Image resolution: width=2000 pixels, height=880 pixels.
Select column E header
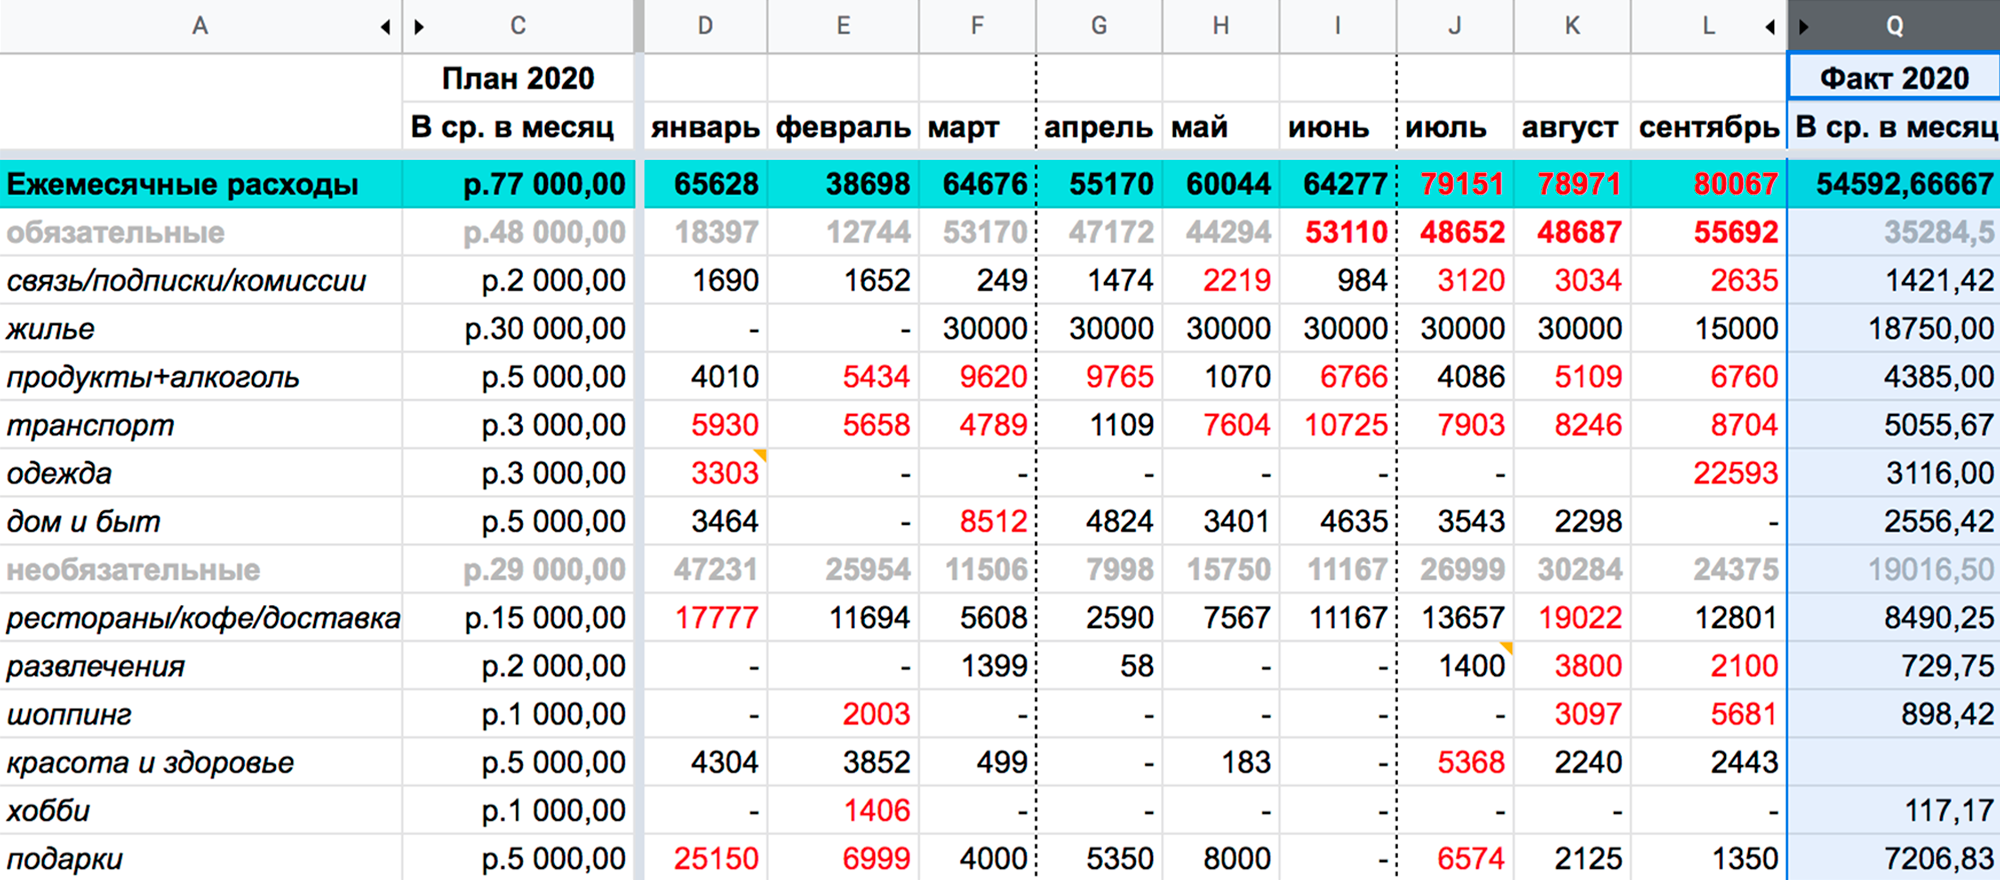tap(843, 26)
